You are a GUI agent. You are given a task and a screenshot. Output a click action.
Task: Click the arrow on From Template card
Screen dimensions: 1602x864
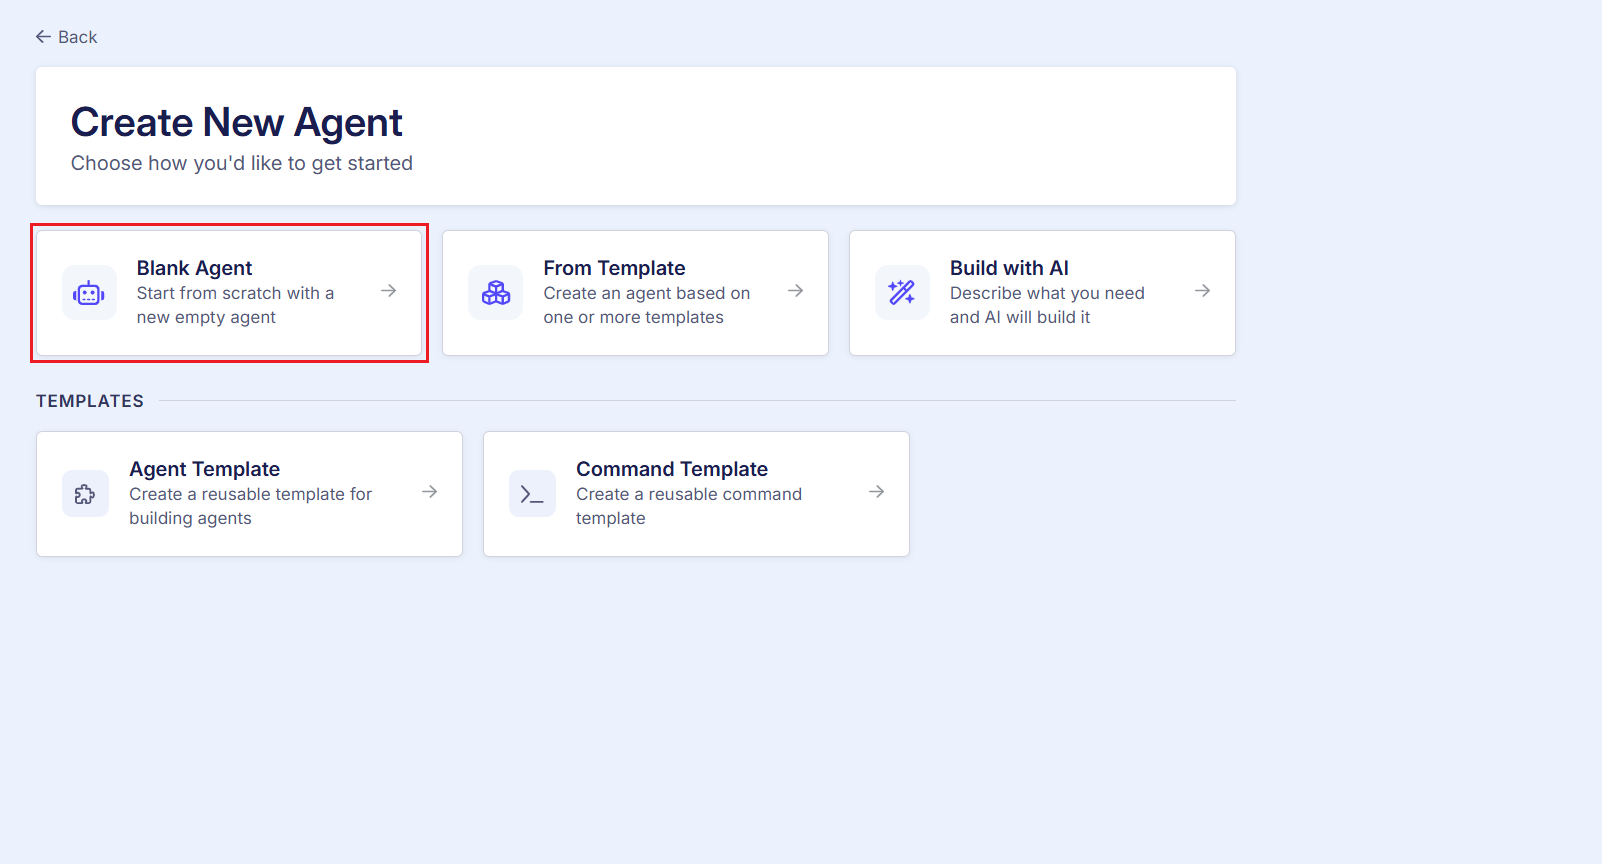(796, 291)
